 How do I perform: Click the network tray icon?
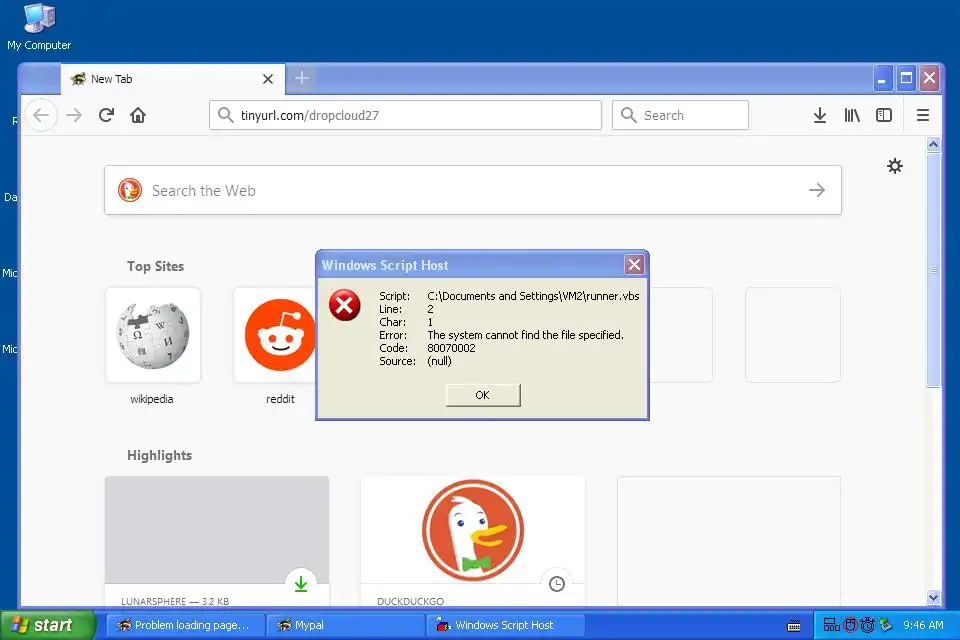point(831,625)
